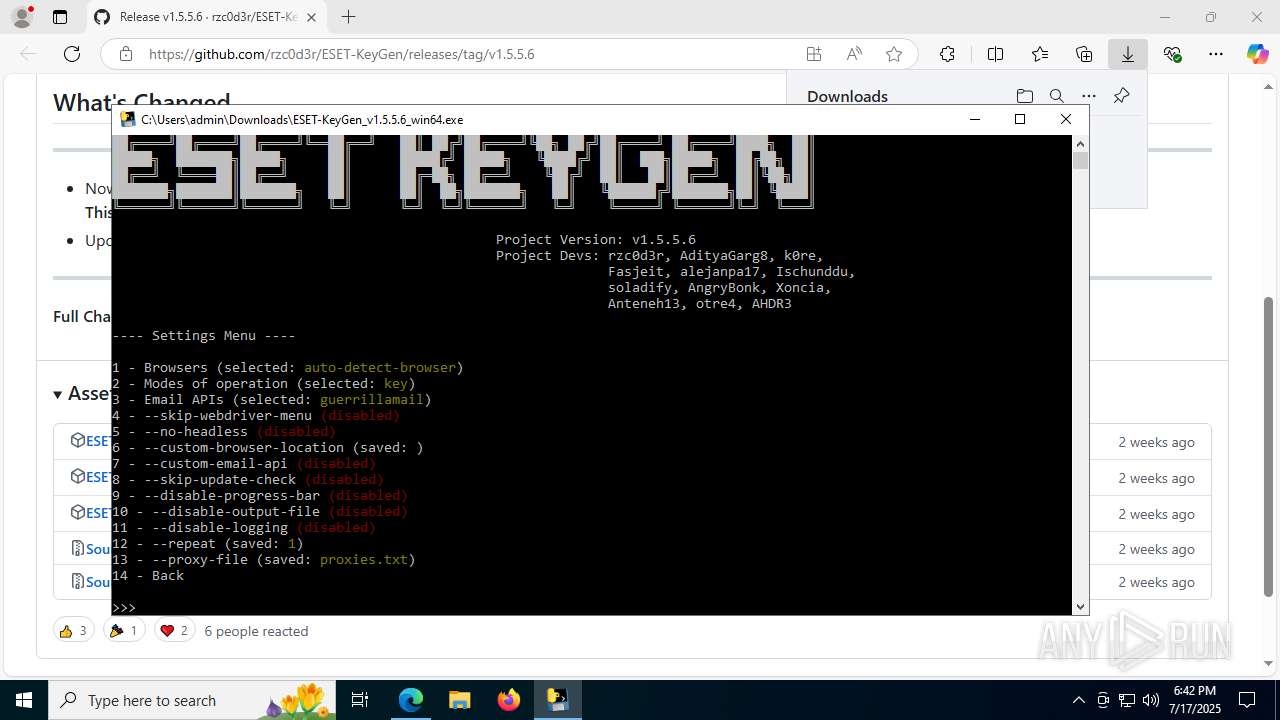Click the '--no-headless' option line
1280x720 pixels.
(224, 432)
